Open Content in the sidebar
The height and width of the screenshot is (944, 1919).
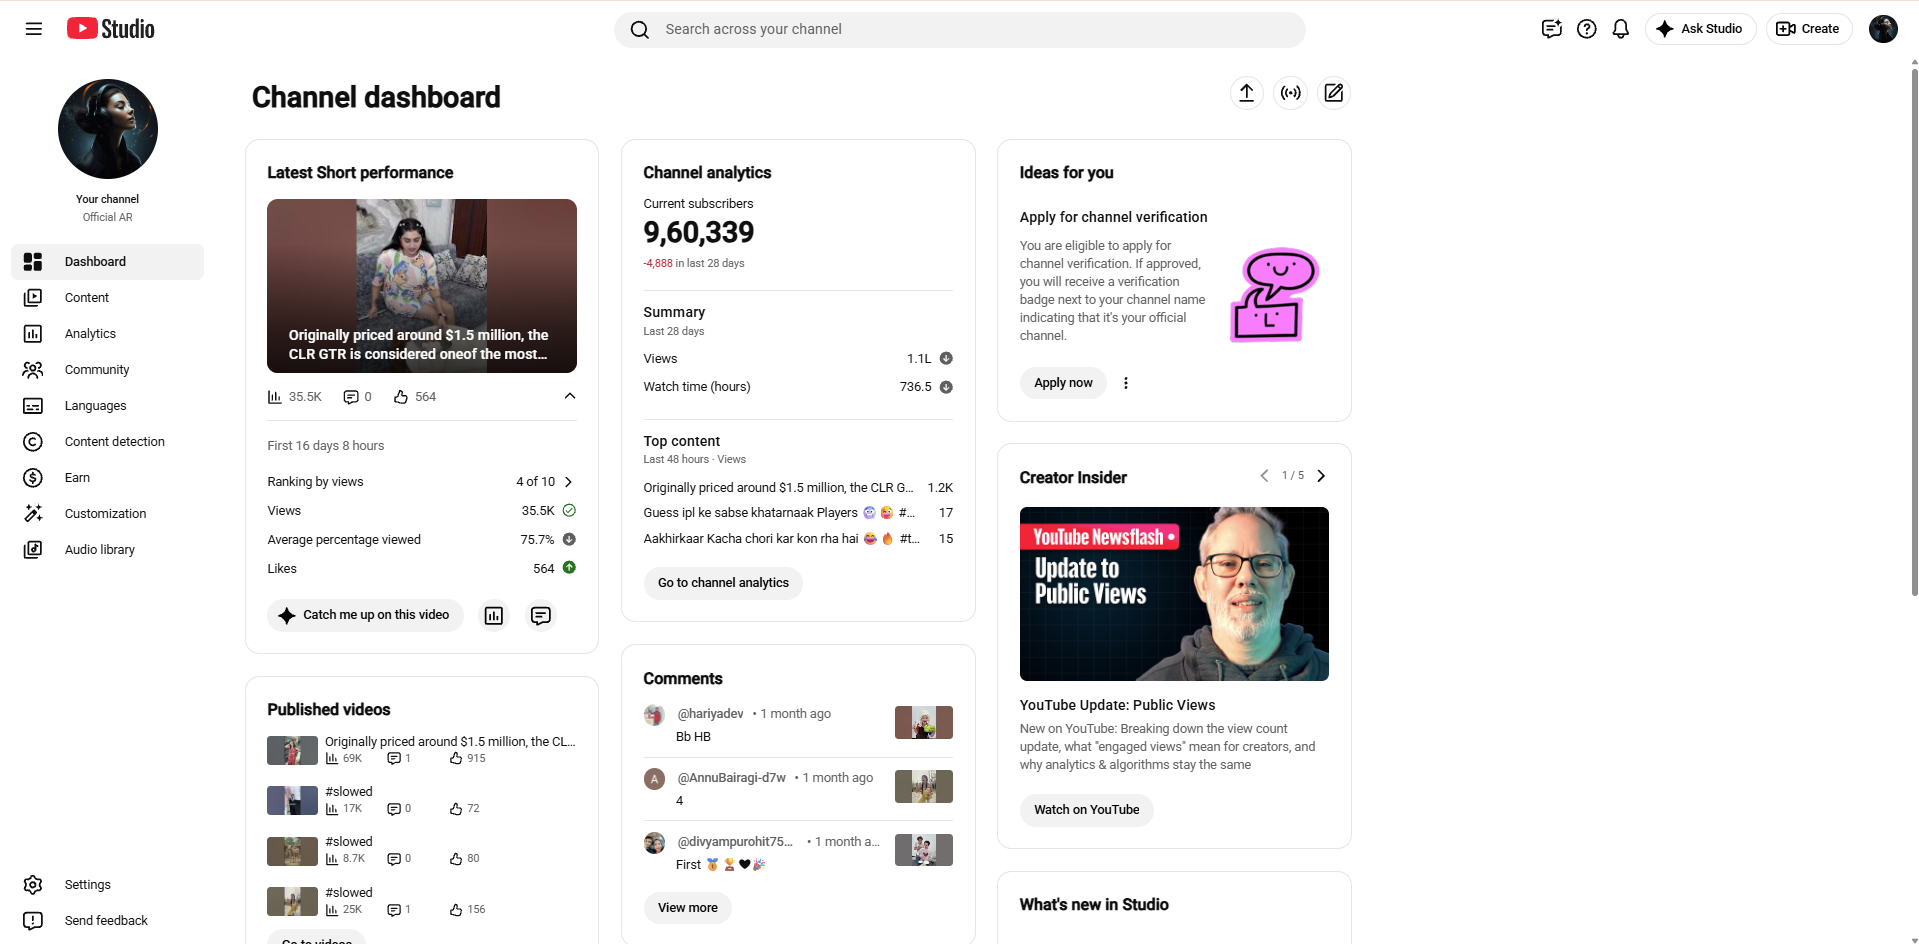pyautogui.click(x=108, y=298)
